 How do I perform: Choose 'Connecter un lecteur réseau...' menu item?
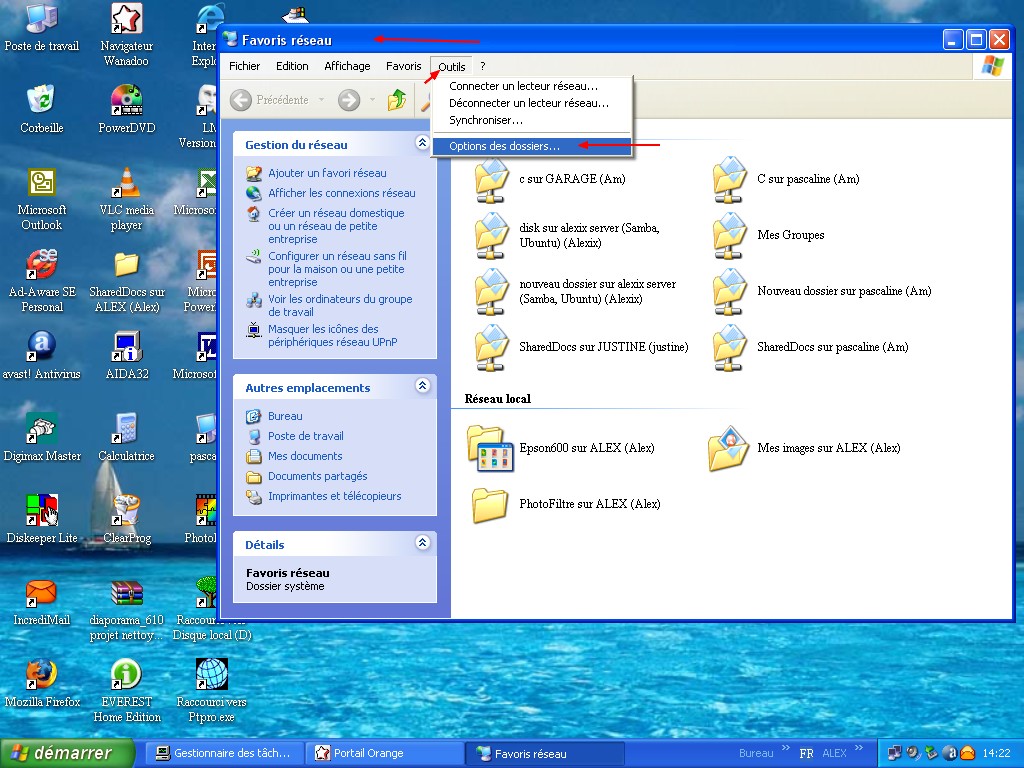pyautogui.click(x=523, y=86)
